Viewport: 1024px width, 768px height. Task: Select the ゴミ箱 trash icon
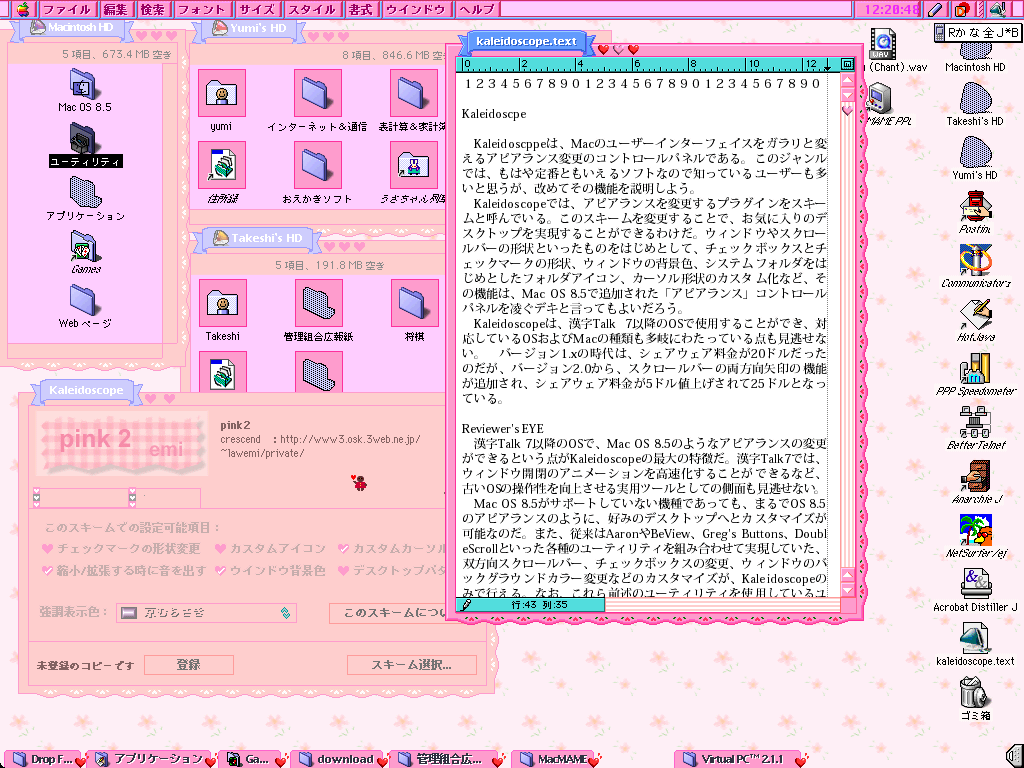click(975, 692)
